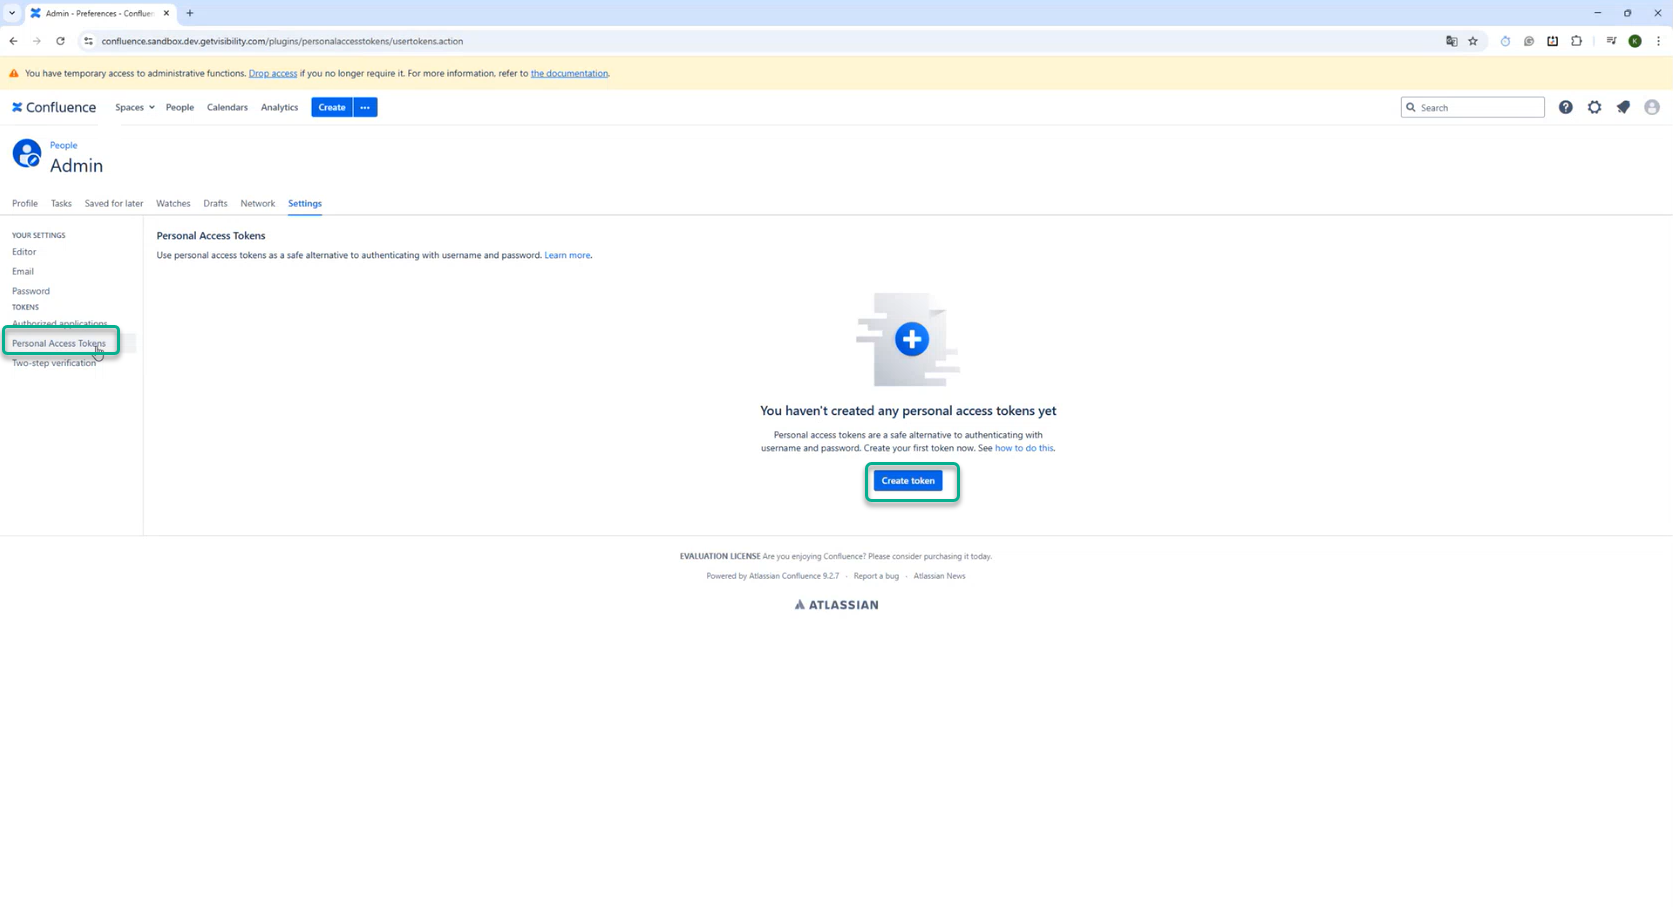The height and width of the screenshot is (909, 1673).
Task: Open Chrome's three-dot menu
Action: click(1660, 41)
